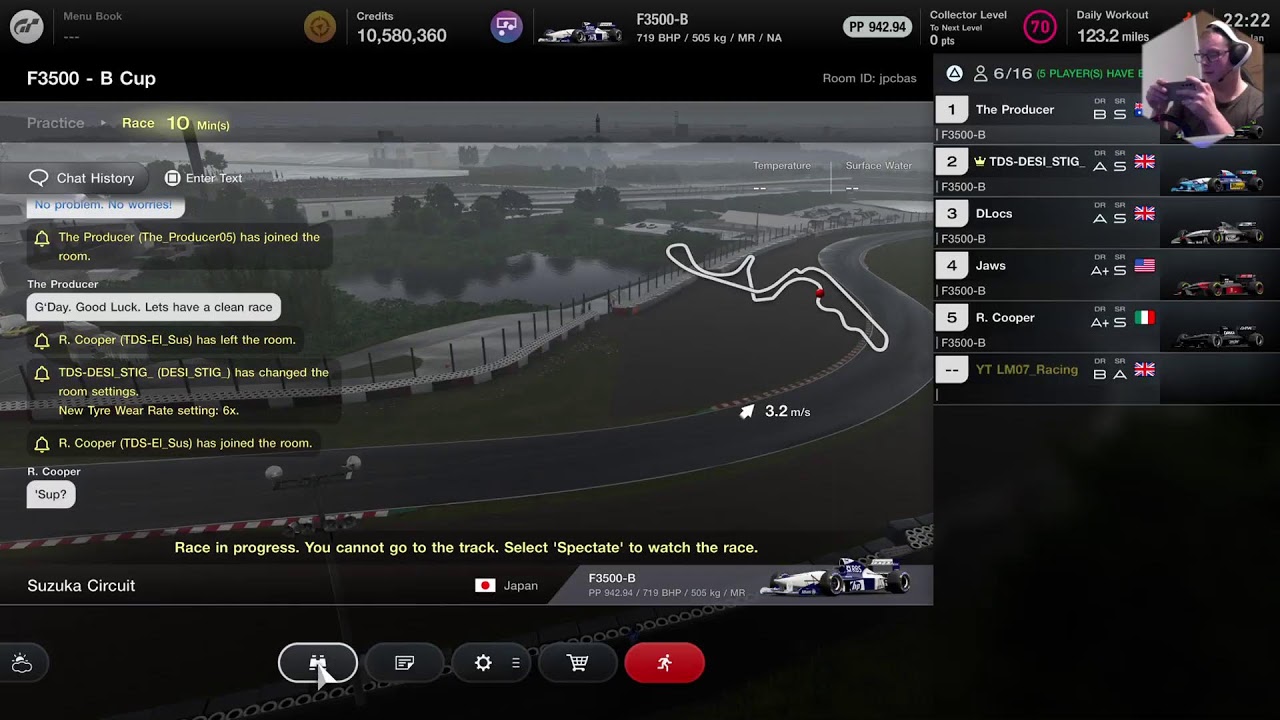
Task: Click the F3500-B car thumbnail in top bar
Action: 580,32
